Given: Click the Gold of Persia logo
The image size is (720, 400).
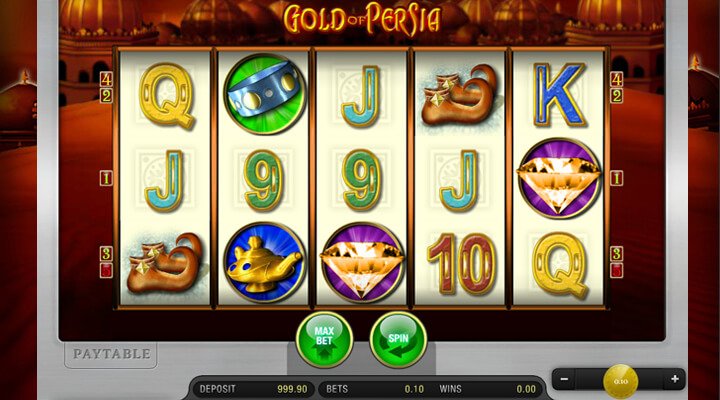Looking at the screenshot, I should pos(362,19).
